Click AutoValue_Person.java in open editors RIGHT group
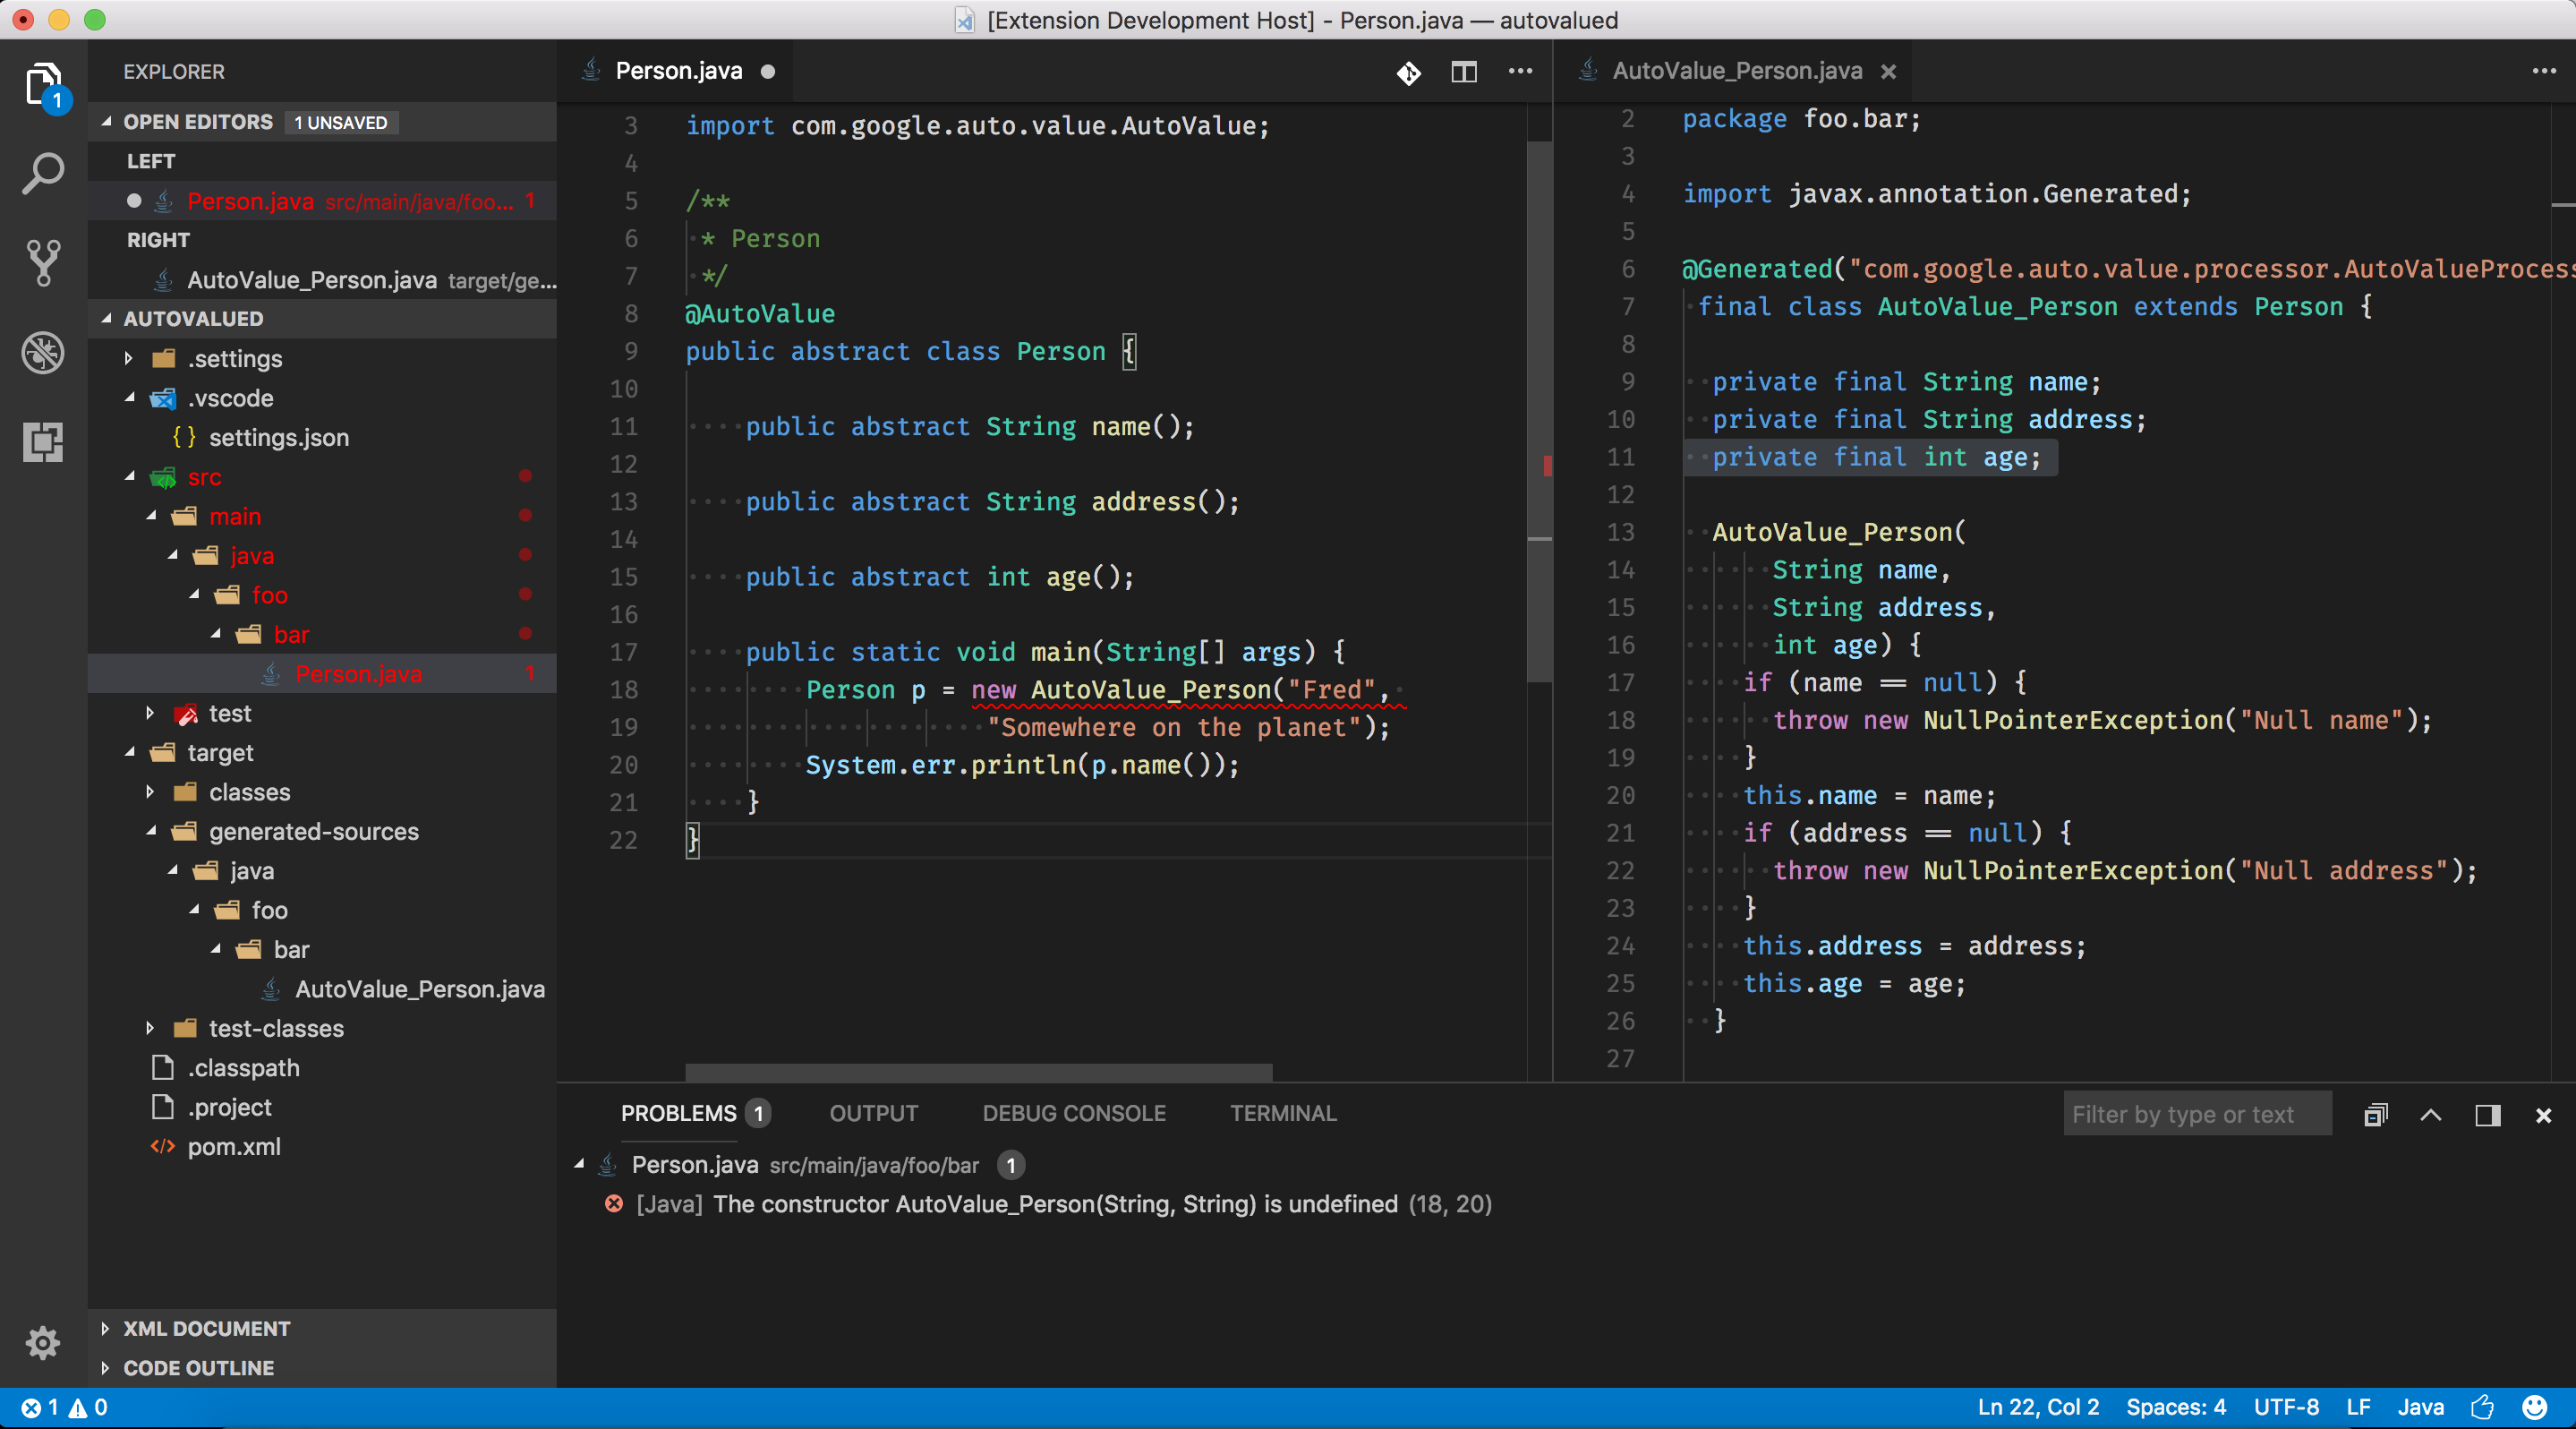The width and height of the screenshot is (2576, 1429). [x=322, y=281]
